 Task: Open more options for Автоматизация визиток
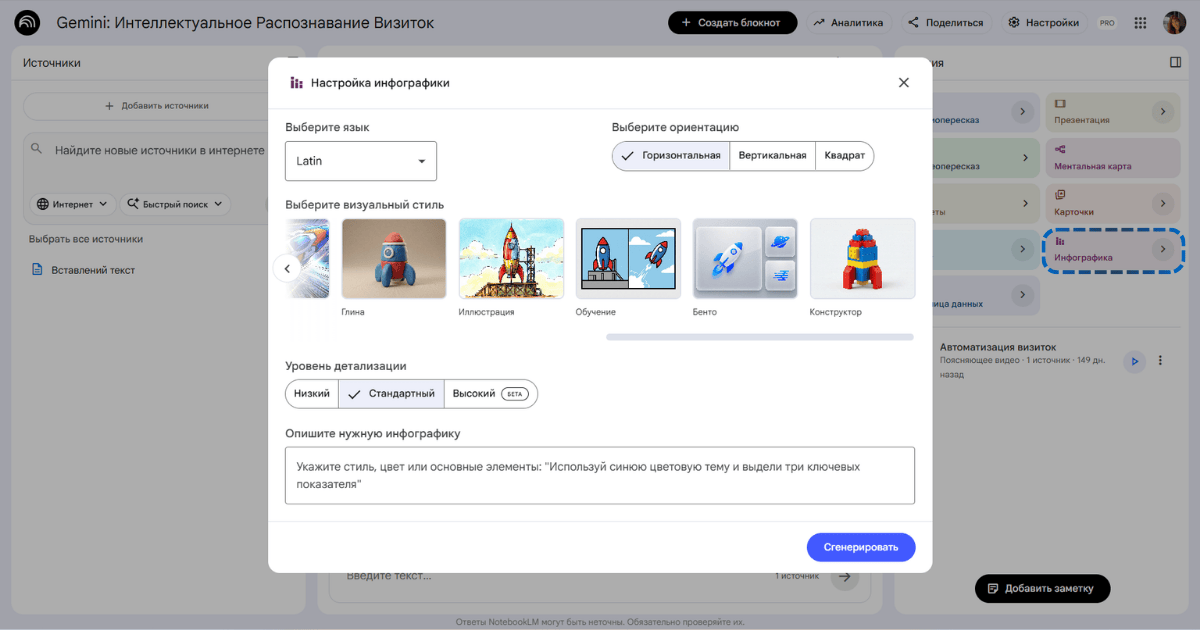(1160, 361)
